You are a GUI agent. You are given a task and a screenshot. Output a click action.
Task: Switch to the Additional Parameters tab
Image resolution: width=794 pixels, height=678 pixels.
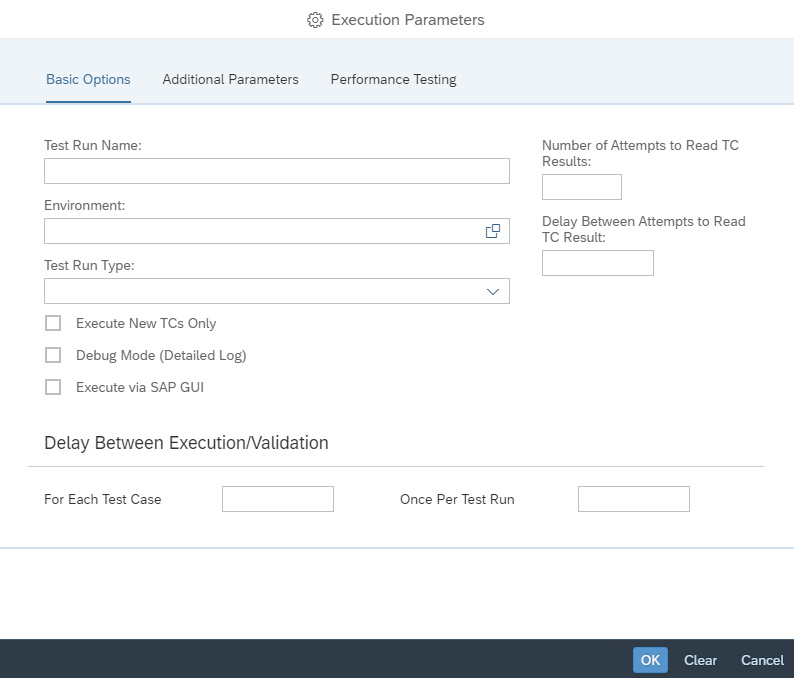point(230,80)
